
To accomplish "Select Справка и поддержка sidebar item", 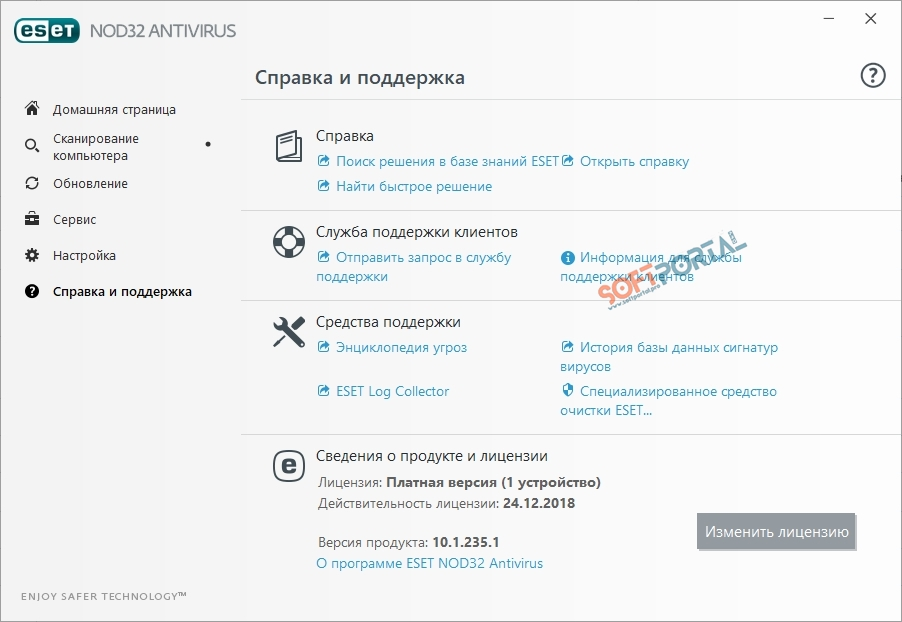I will click(123, 292).
